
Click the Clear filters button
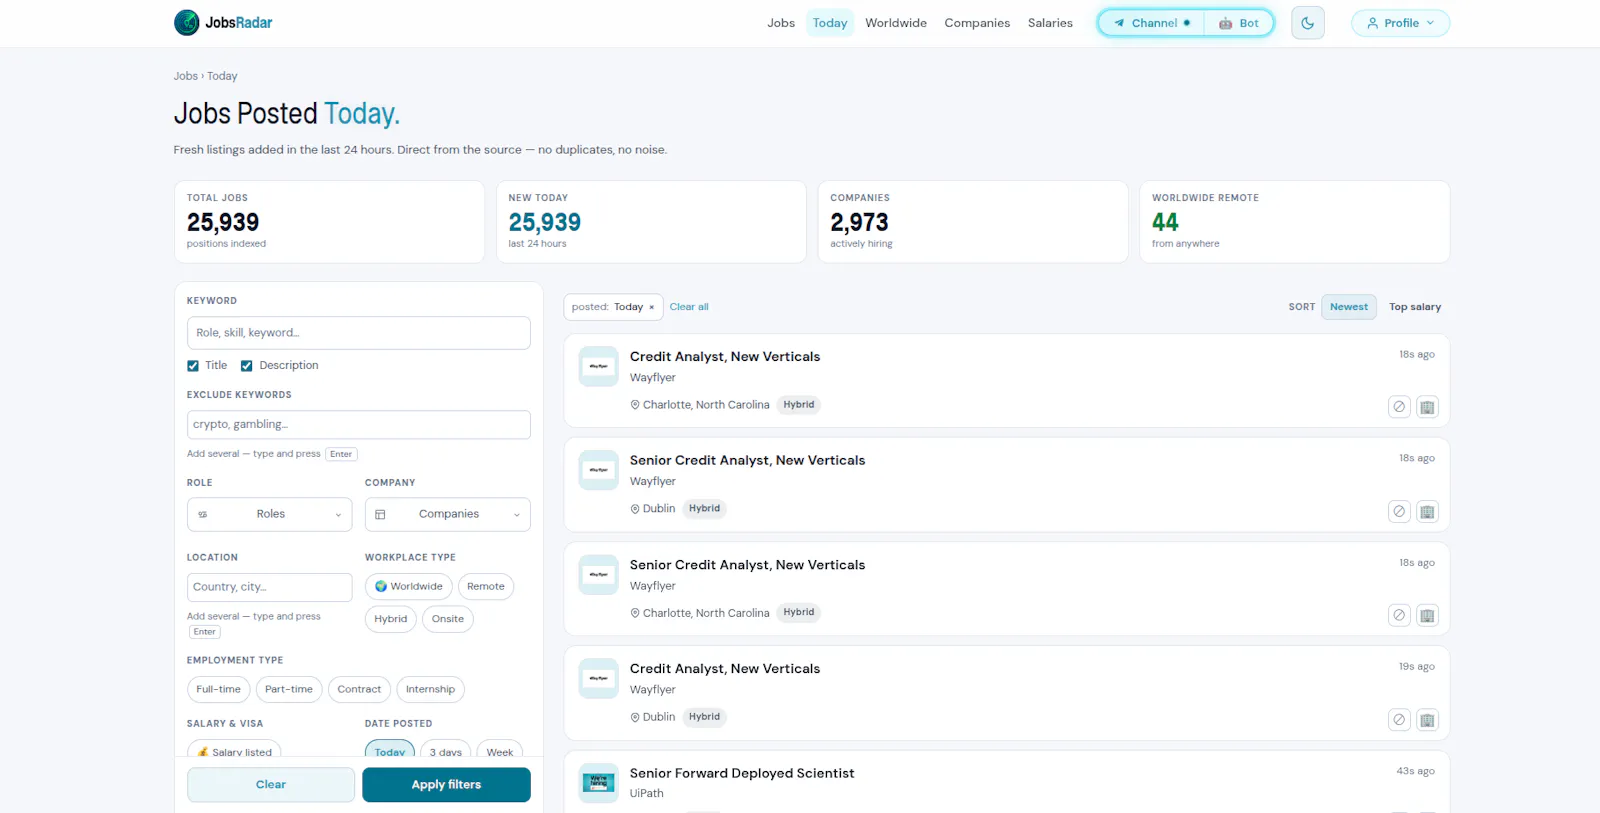271,785
